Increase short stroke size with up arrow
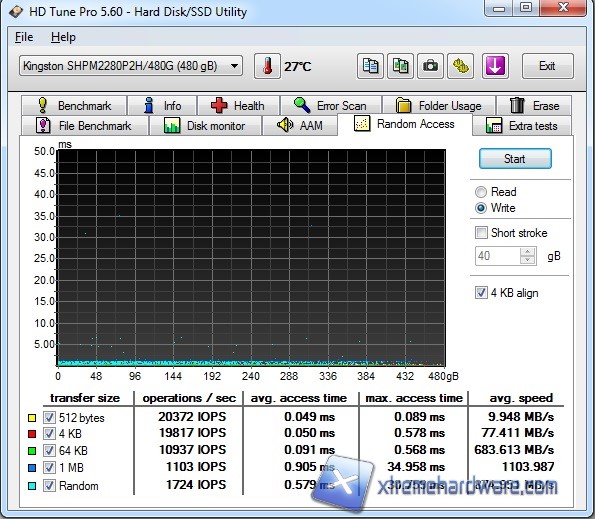Image resolution: width=595 pixels, height=519 pixels. click(x=527, y=252)
